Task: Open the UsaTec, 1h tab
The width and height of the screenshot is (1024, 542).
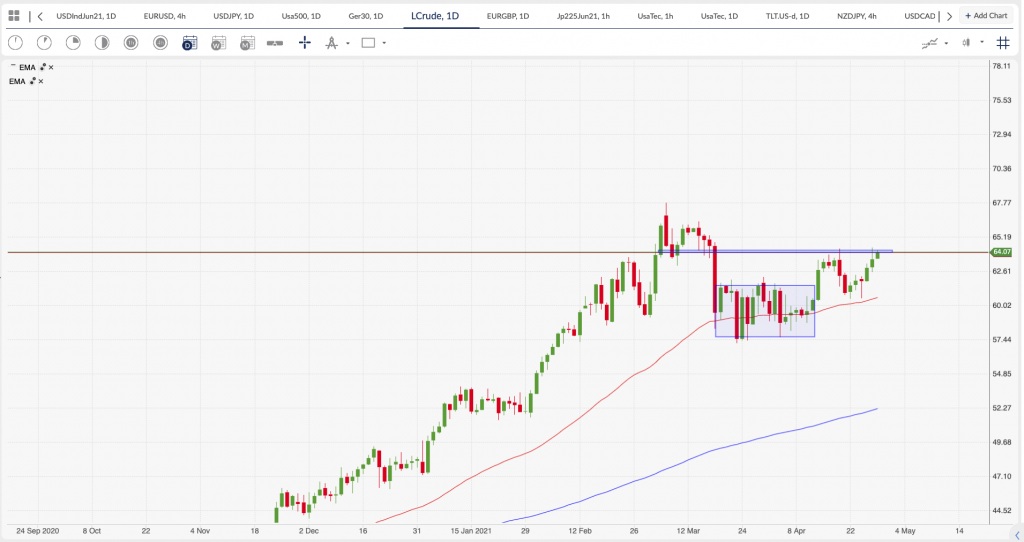Action: pyautogui.click(x=655, y=16)
